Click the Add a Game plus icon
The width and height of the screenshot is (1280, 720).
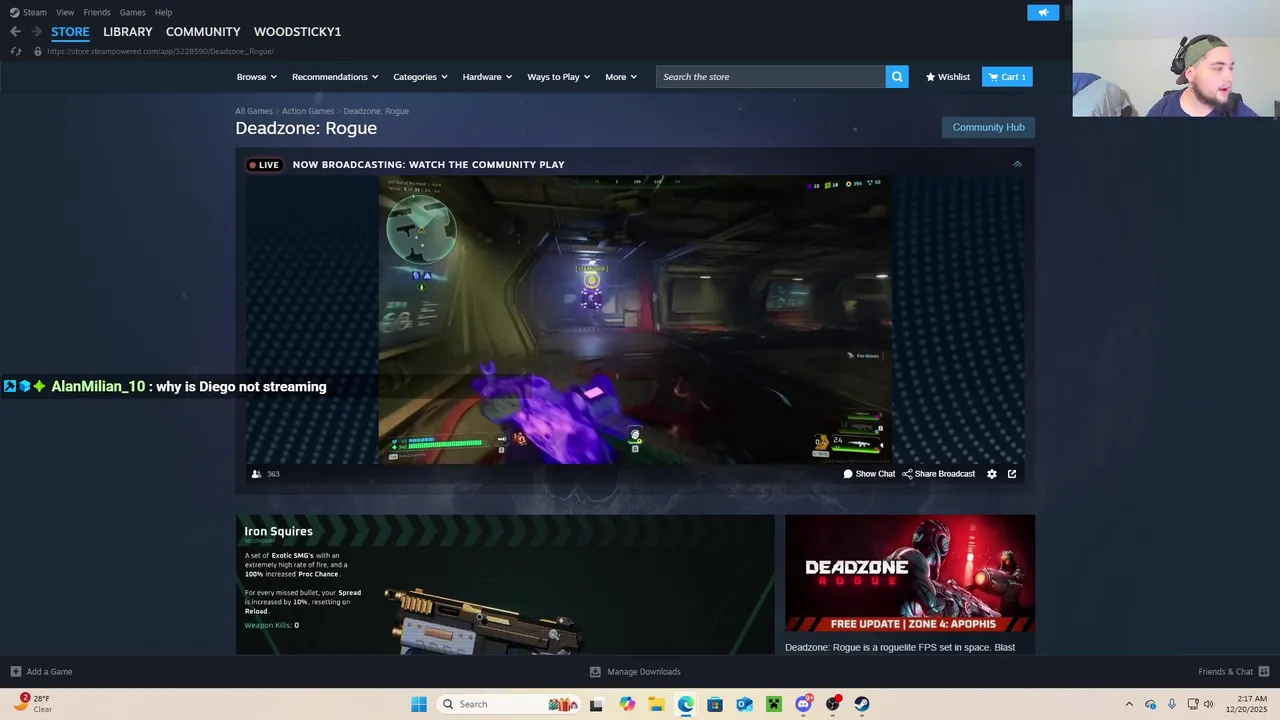[15, 672]
